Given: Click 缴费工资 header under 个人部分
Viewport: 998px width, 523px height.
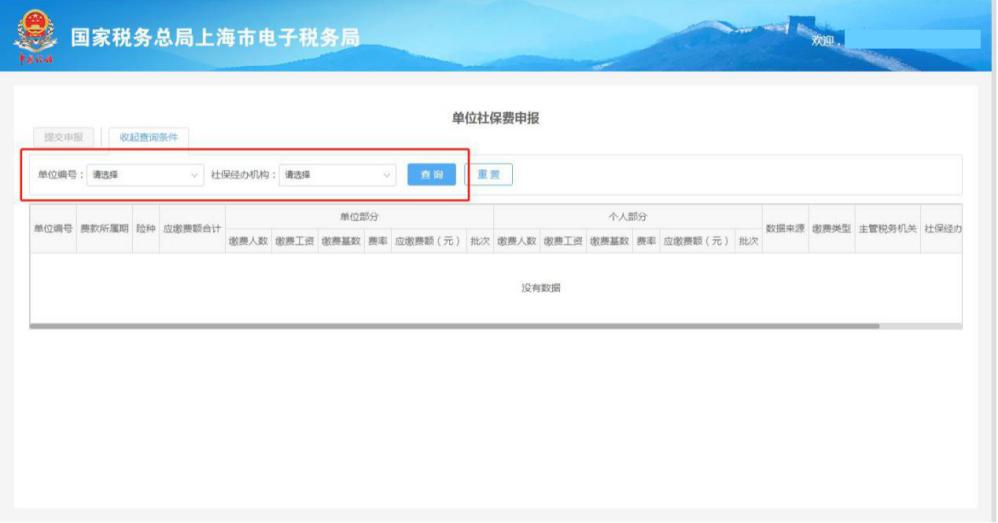Looking at the screenshot, I should pyautogui.click(x=563, y=241).
